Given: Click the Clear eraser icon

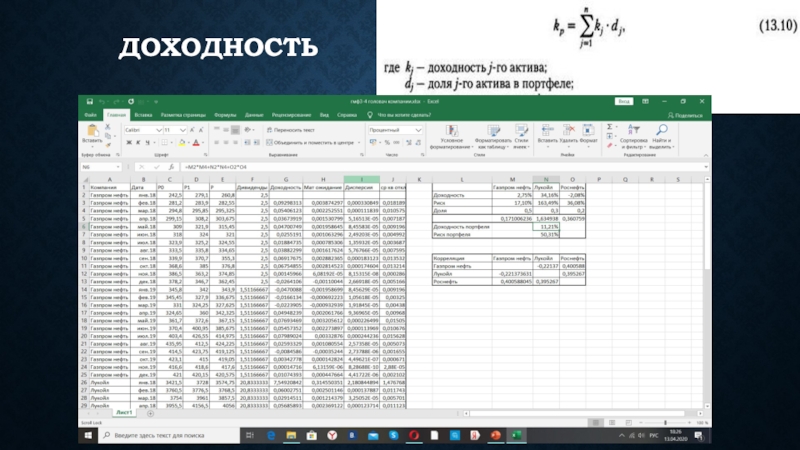Looking at the screenshot, I should coord(610,146).
